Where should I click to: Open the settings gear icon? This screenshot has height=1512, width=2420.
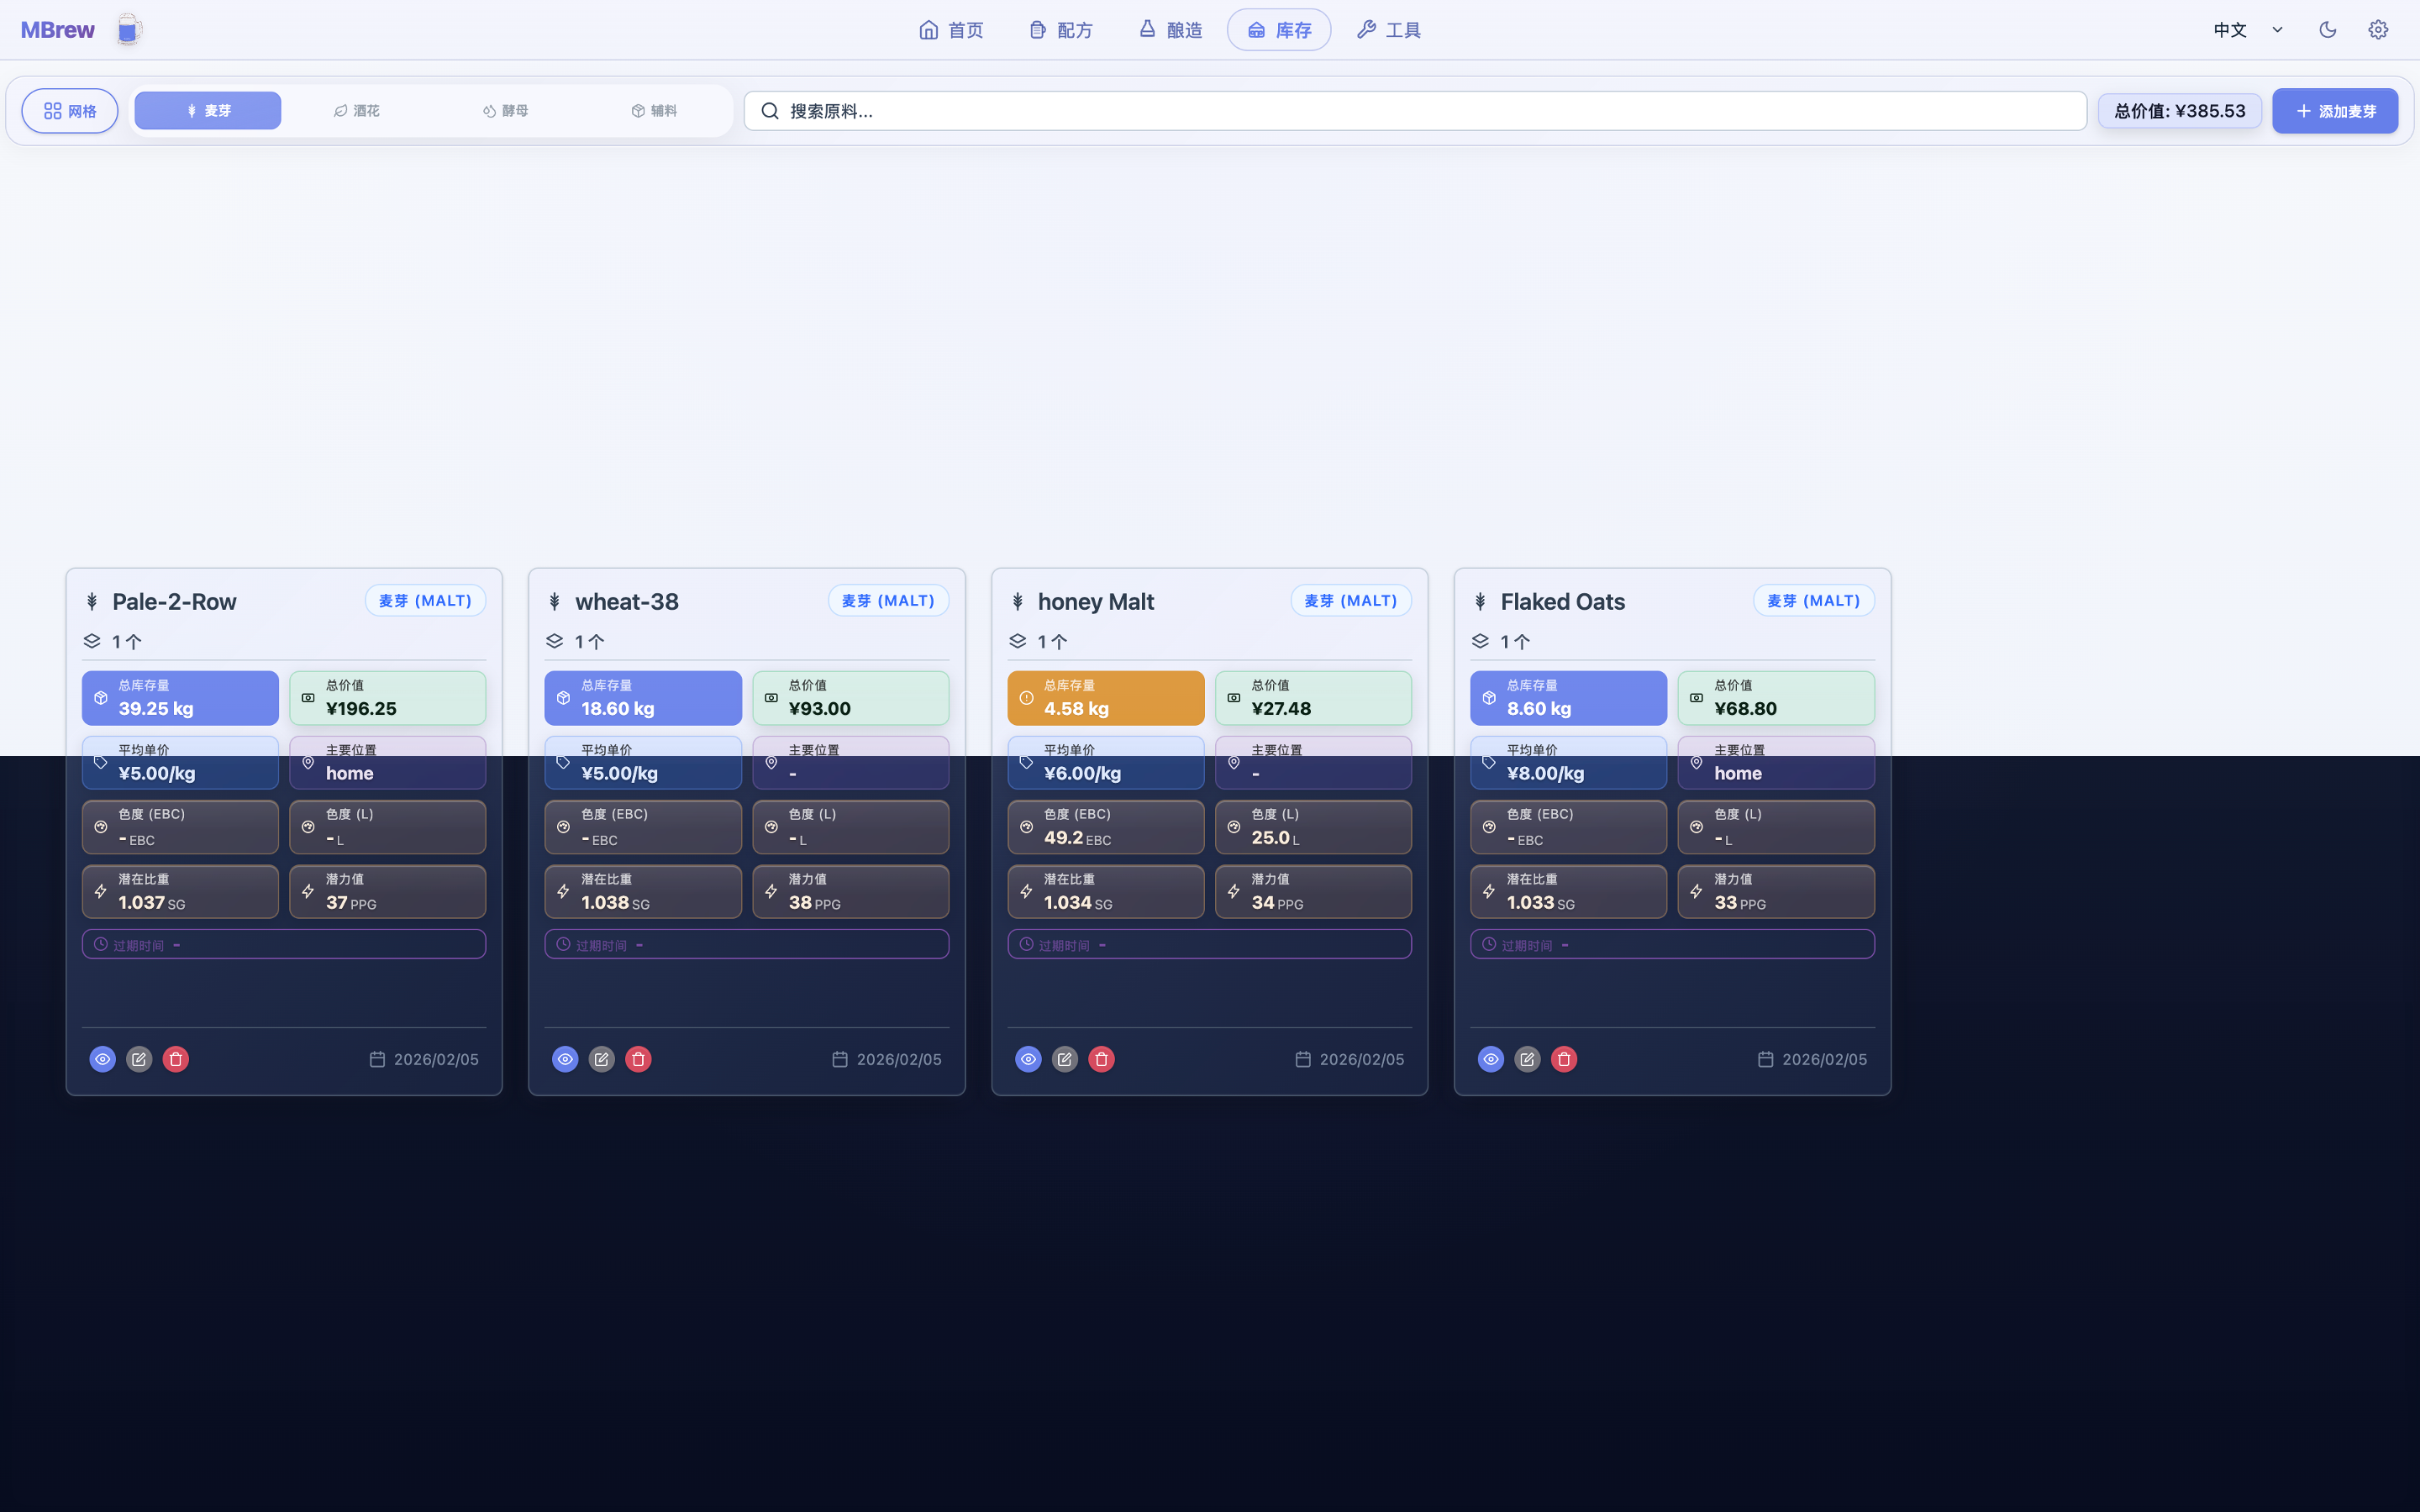[x=2378, y=30]
